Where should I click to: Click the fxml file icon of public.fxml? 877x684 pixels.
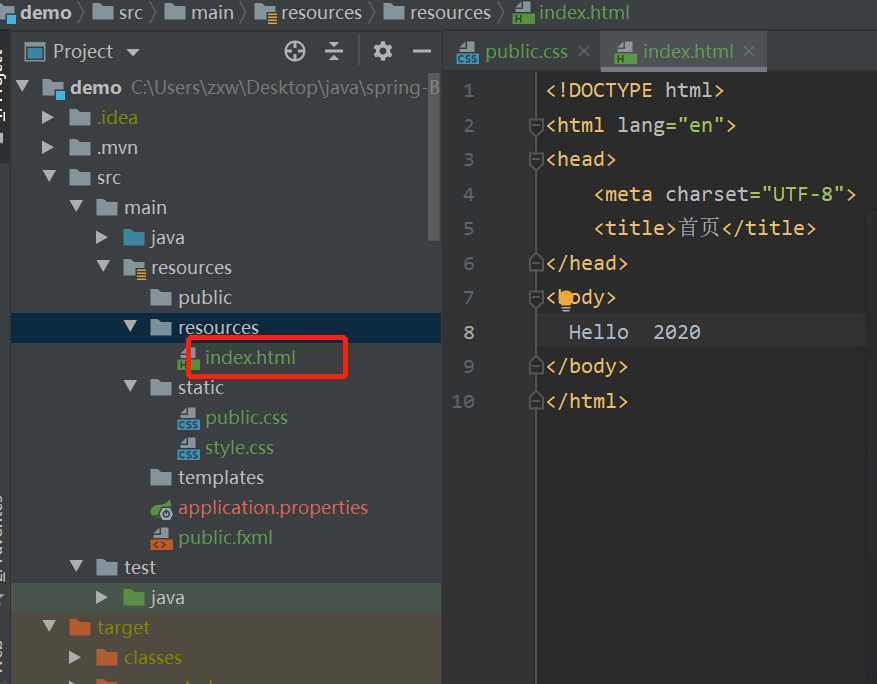[161, 538]
